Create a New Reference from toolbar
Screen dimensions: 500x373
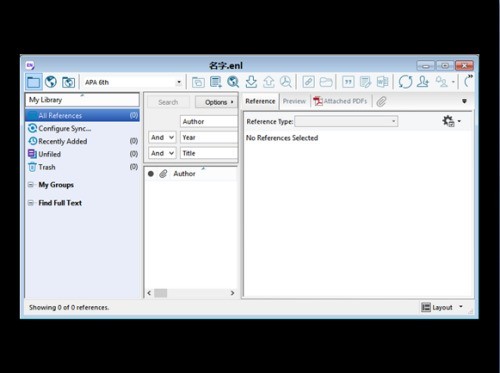click(216, 82)
